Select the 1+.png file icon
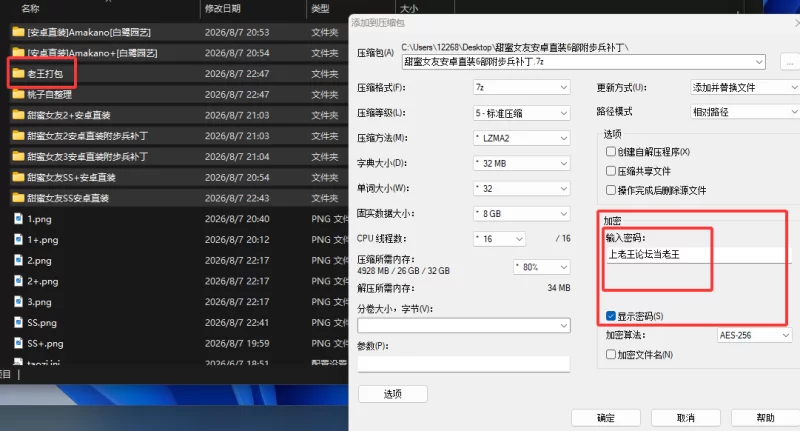Viewport: 800px width, 431px height. 18,240
